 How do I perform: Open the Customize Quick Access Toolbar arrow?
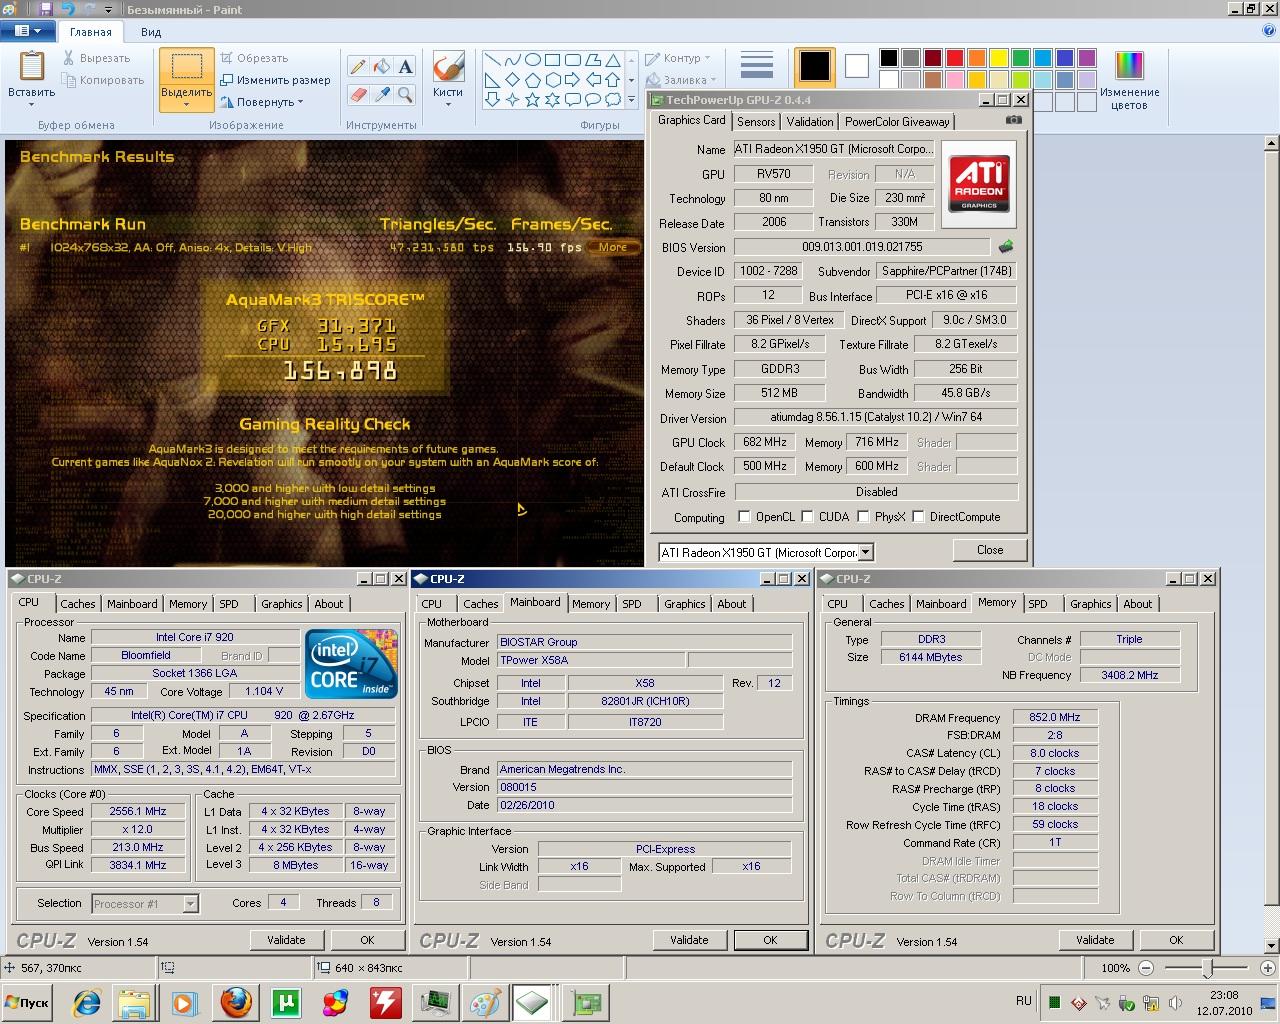109,9
